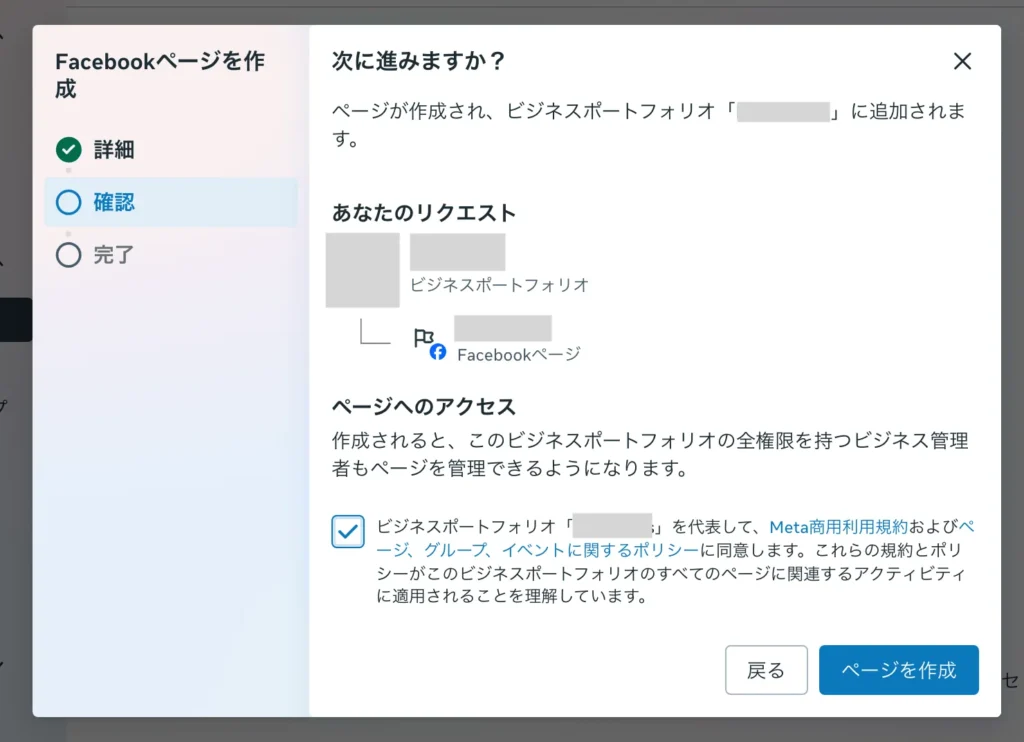The width and height of the screenshot is (1024, 742).
Task: Click the ビジネスポートフォリオ caption under the name
Action: 499,285
